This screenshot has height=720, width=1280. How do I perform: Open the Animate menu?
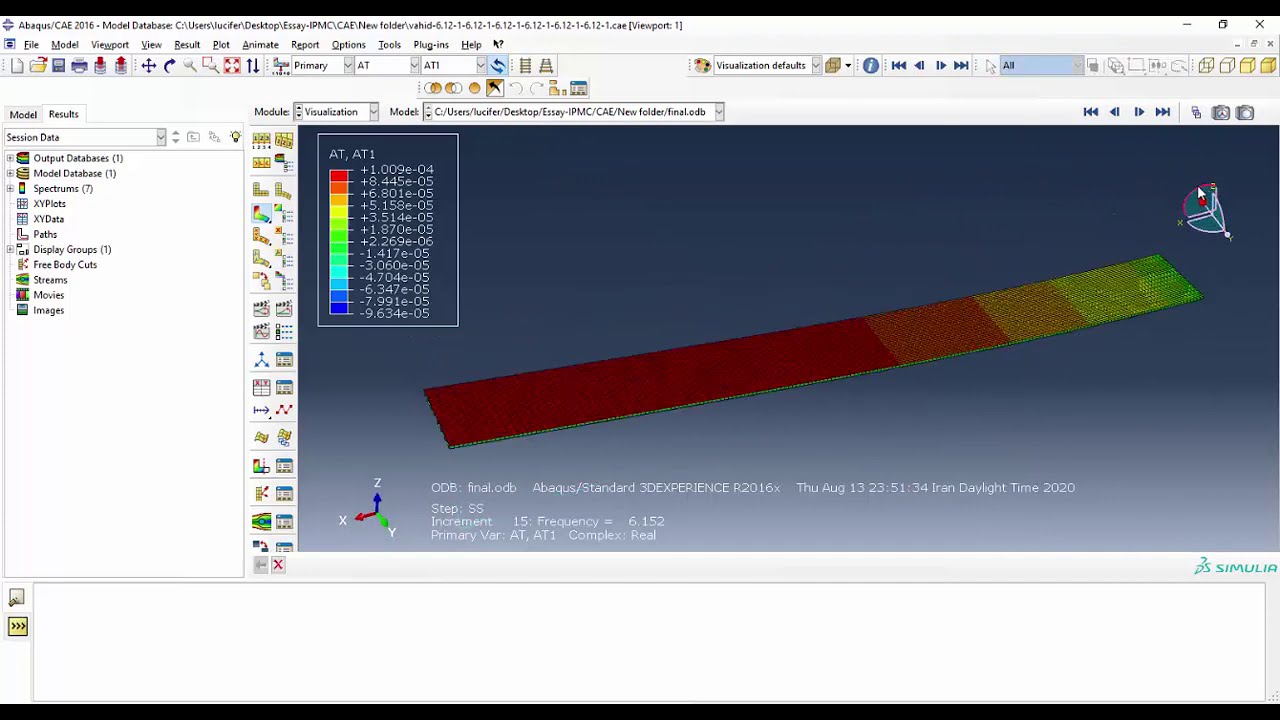[260, 44]
